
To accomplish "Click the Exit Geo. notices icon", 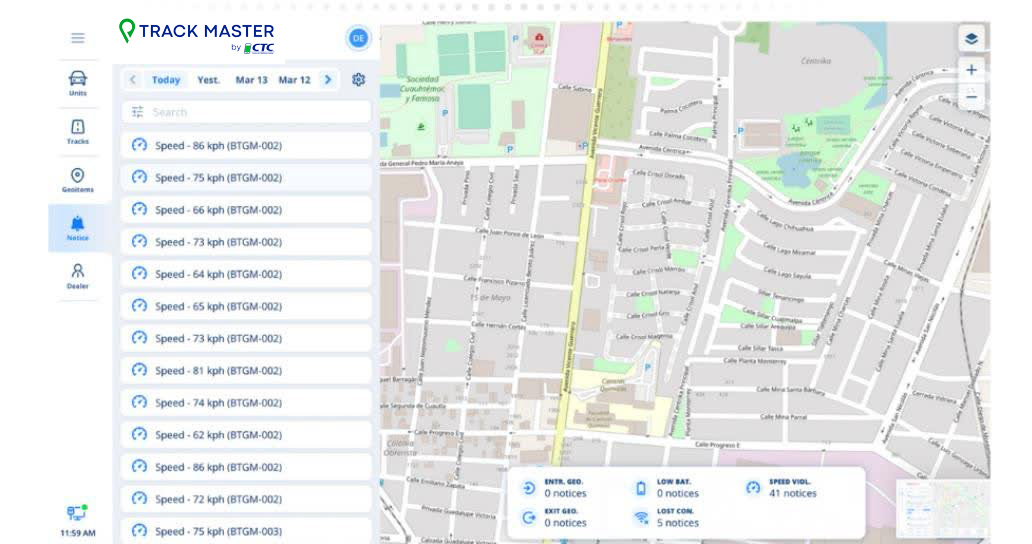I will click(529, 518).
